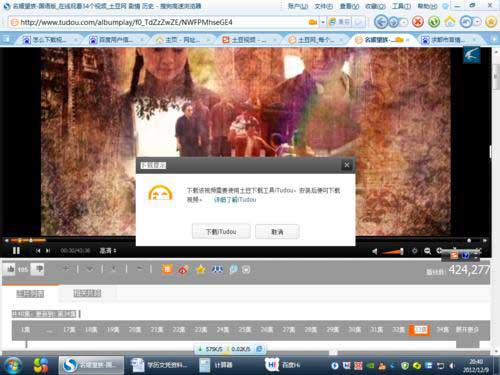
Task: Dislike the video with thumbs-down icon
Action: tap(38, 269)
